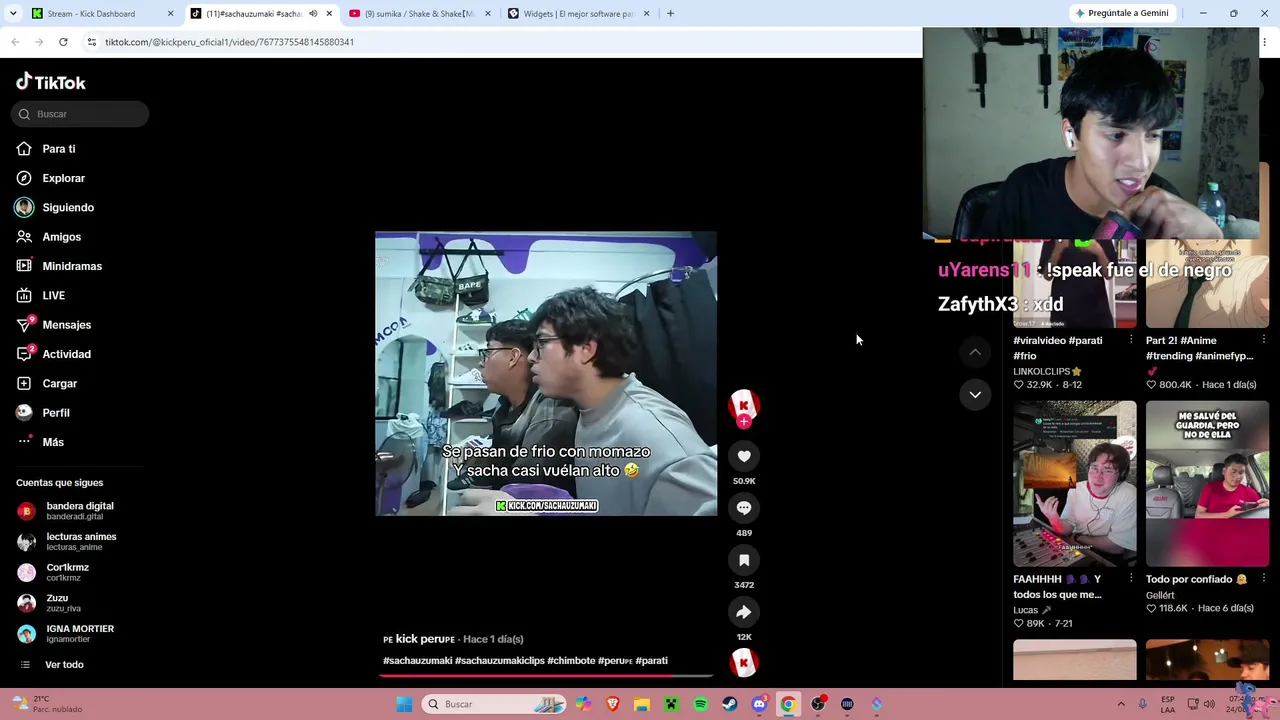The width and height of the screenshot is (1280, 720).
Task: Follow kick peru with plus badge
Action: [744, 422]
